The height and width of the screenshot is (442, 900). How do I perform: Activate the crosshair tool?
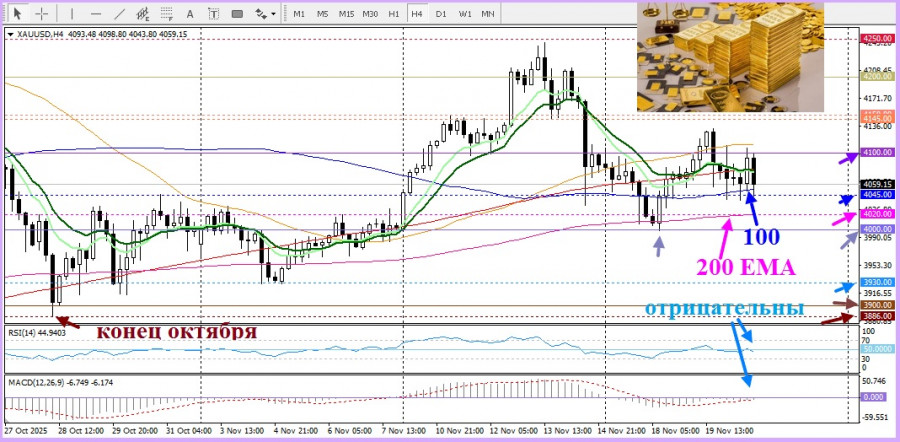click(42, 13)
